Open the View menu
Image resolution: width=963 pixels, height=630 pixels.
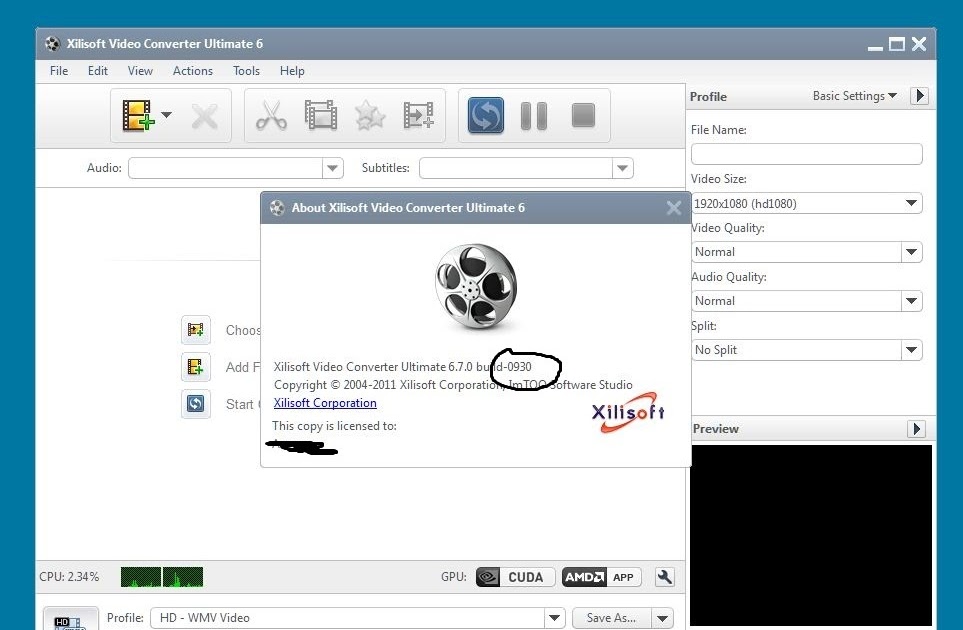coord(140,71)
